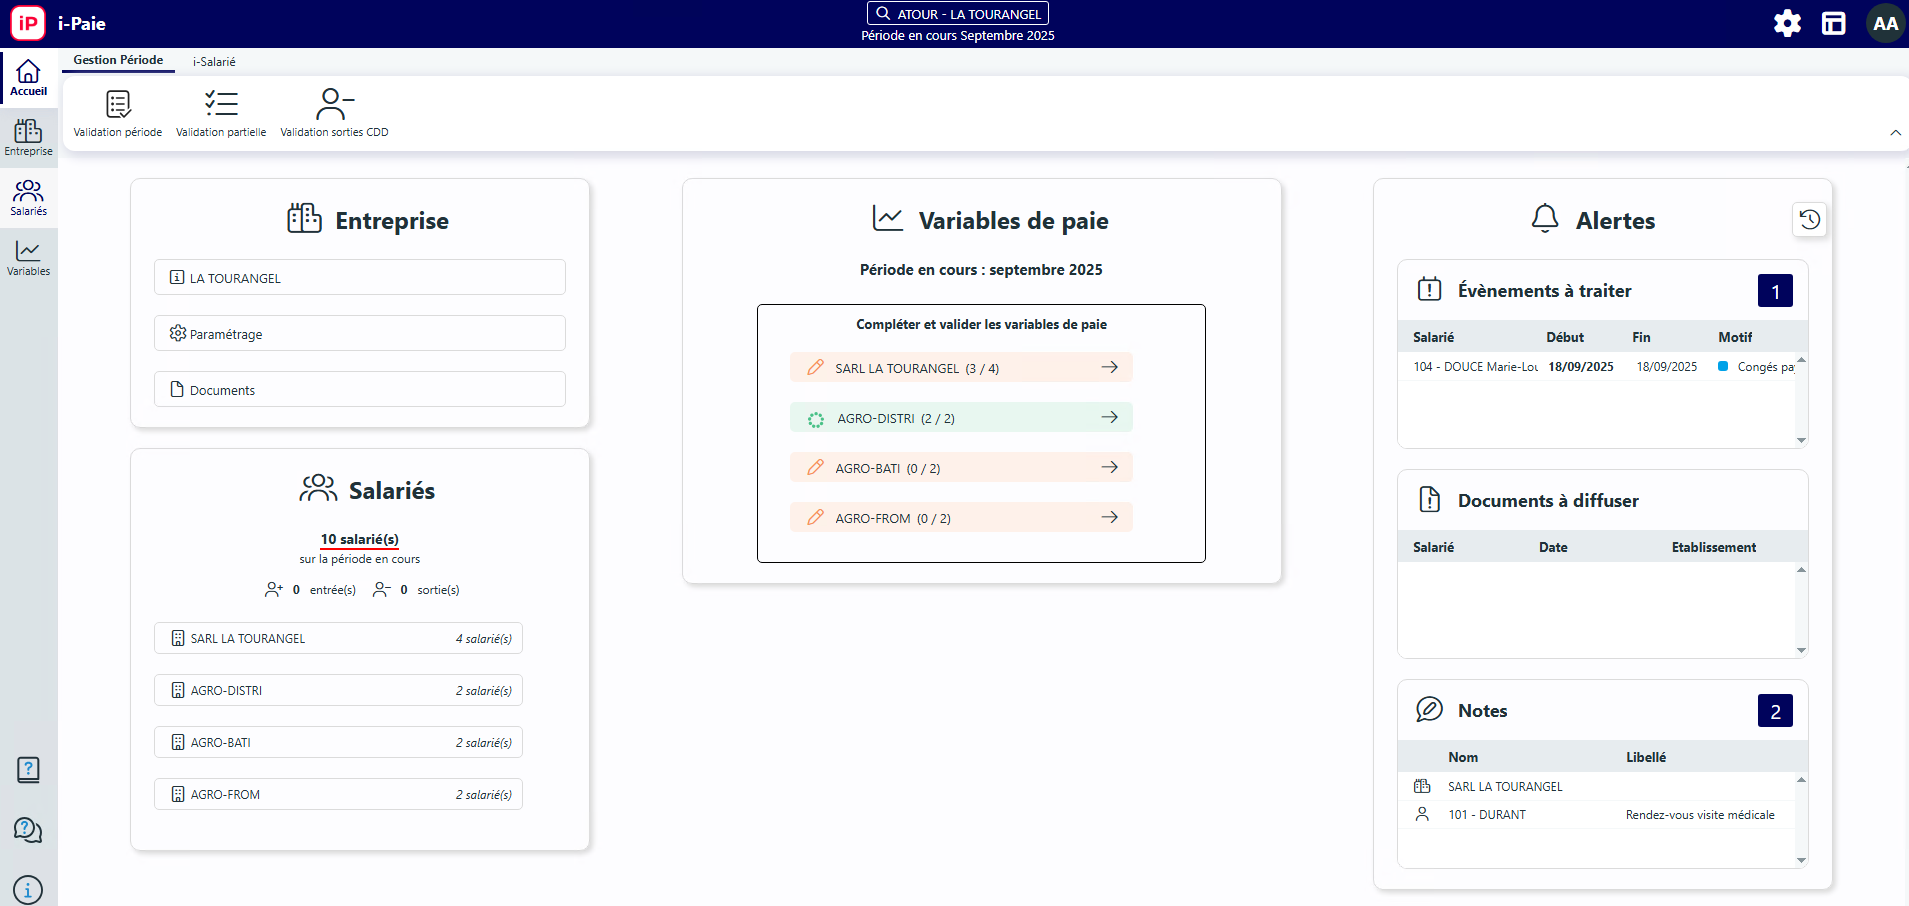Select the Gestion Période tab

118,60
